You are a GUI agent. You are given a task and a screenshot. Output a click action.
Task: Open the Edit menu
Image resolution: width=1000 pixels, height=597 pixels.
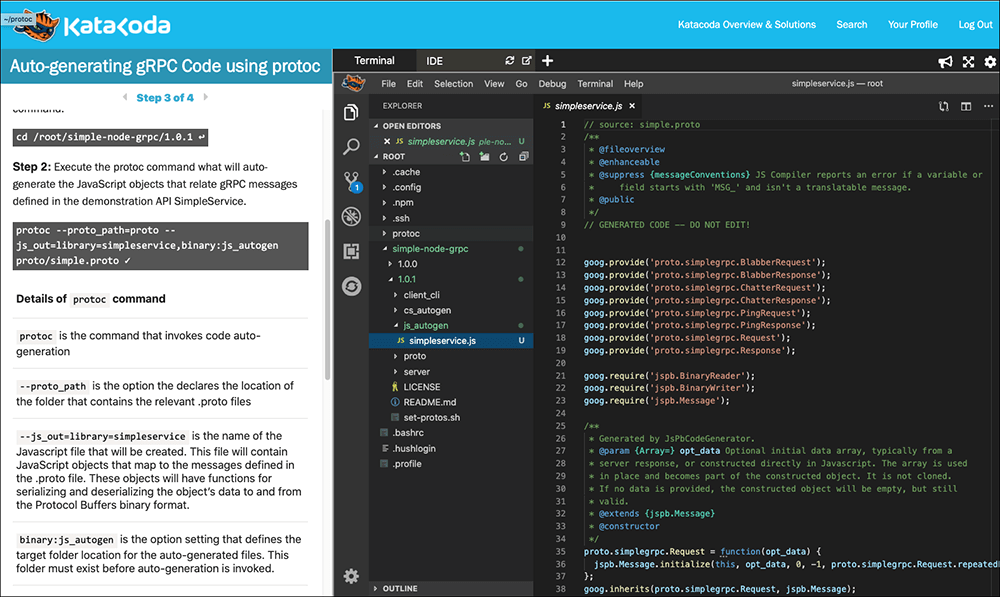click(x=415, y=84)
